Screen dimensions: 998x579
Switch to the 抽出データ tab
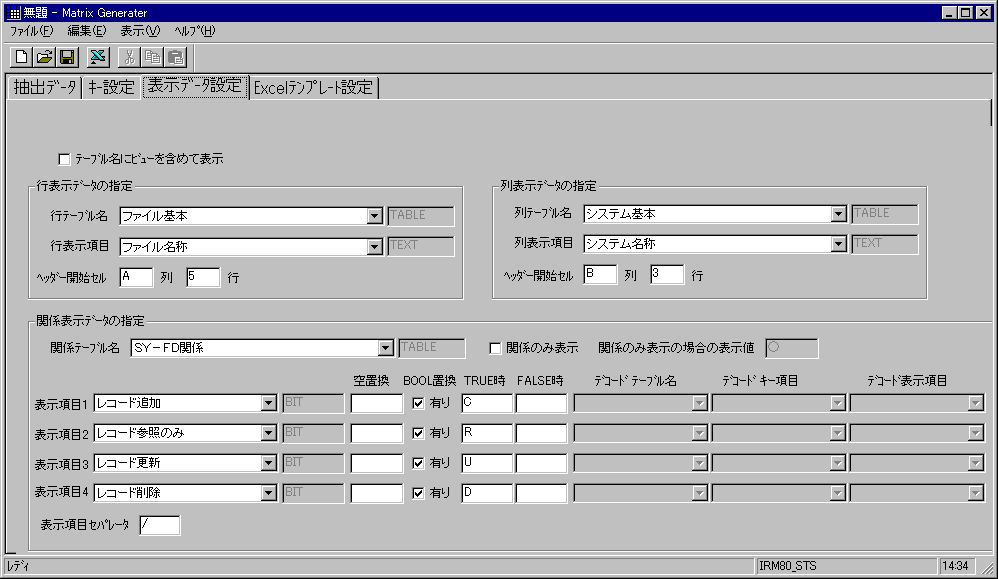point(44,87)
